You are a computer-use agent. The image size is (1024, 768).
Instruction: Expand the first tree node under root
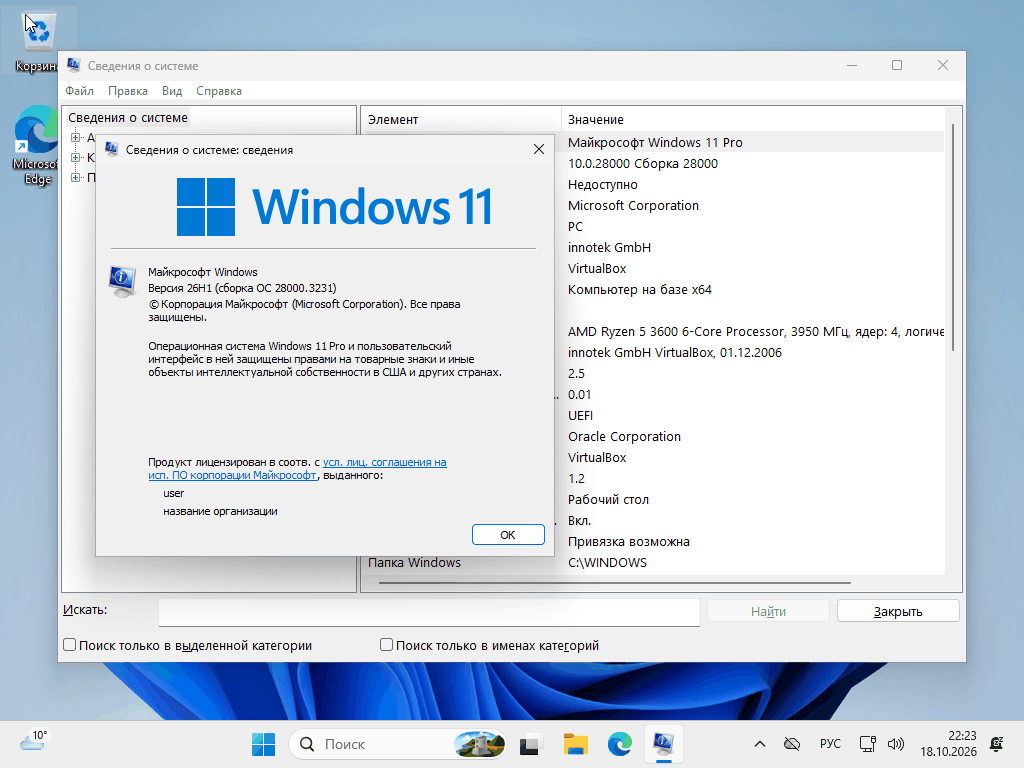tap(76, 138)
